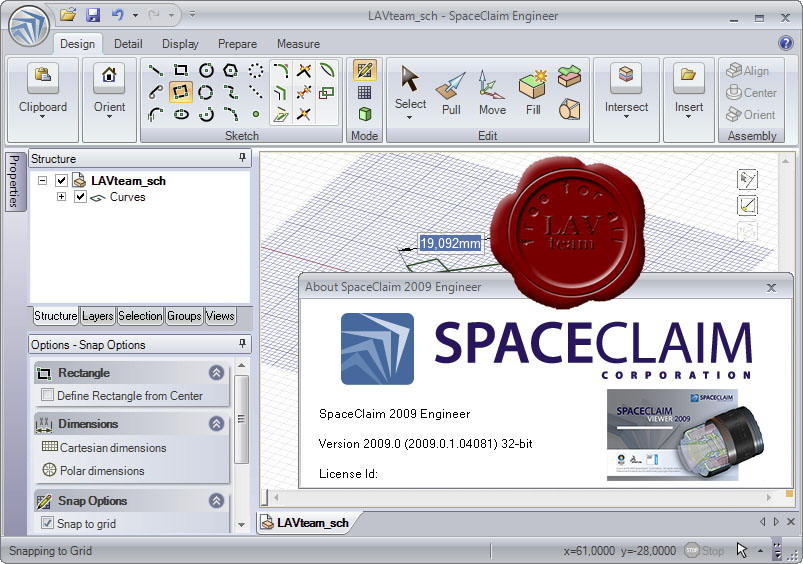This screenshot has height=564, width=803.
Task: Select the Construction Circle tool
Action: coord(256,70)
